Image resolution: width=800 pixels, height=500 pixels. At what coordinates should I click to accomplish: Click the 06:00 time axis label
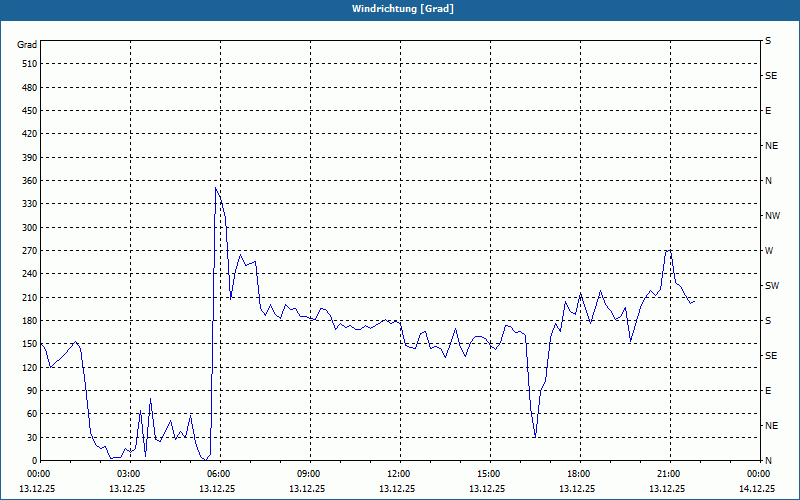pyautogui.click(x=220, y=473)
